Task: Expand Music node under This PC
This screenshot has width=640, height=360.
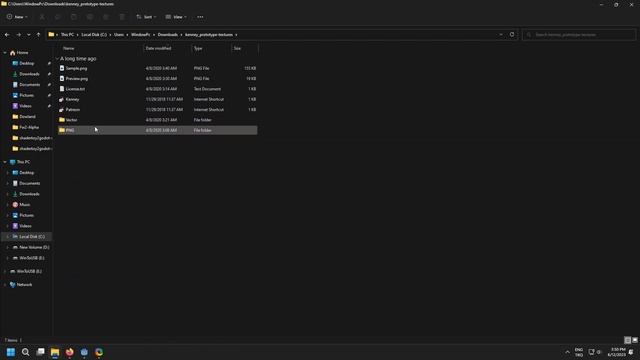Action: click(7, 205)
